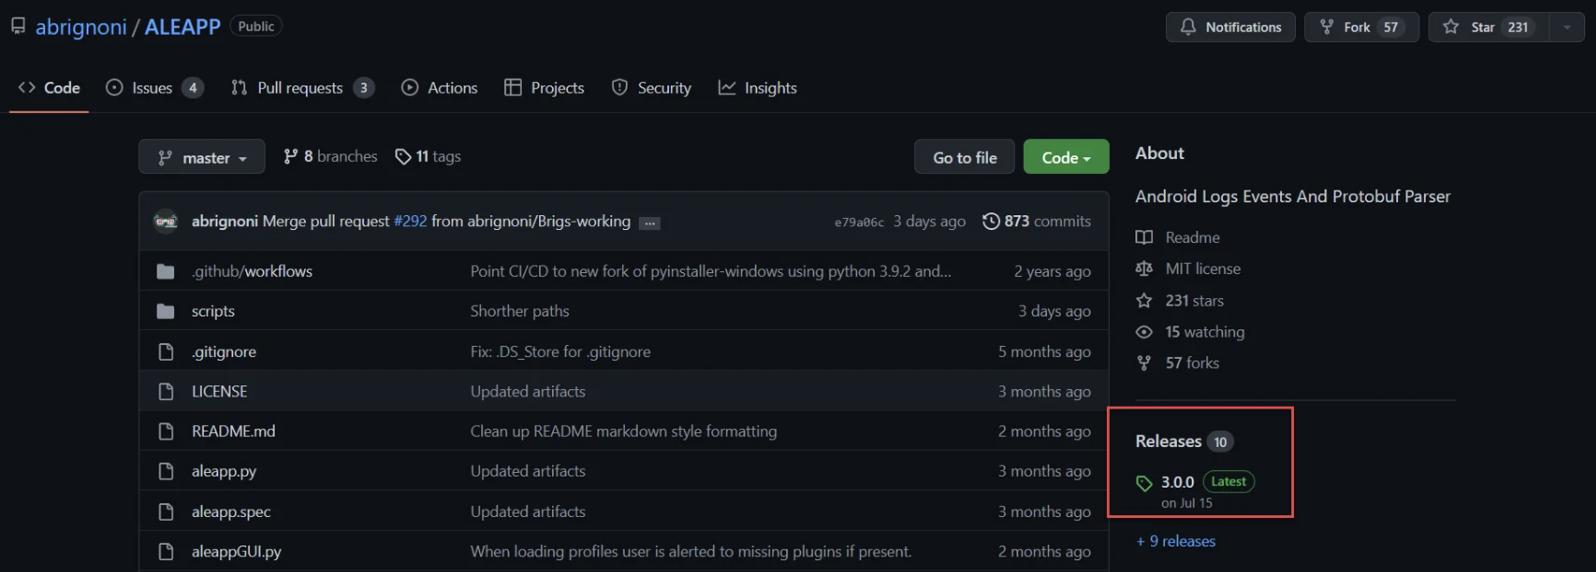Viewport: 1596px width, 572px height.
Task: Open the .gitignore file
Action: click(x=224, y=352)
